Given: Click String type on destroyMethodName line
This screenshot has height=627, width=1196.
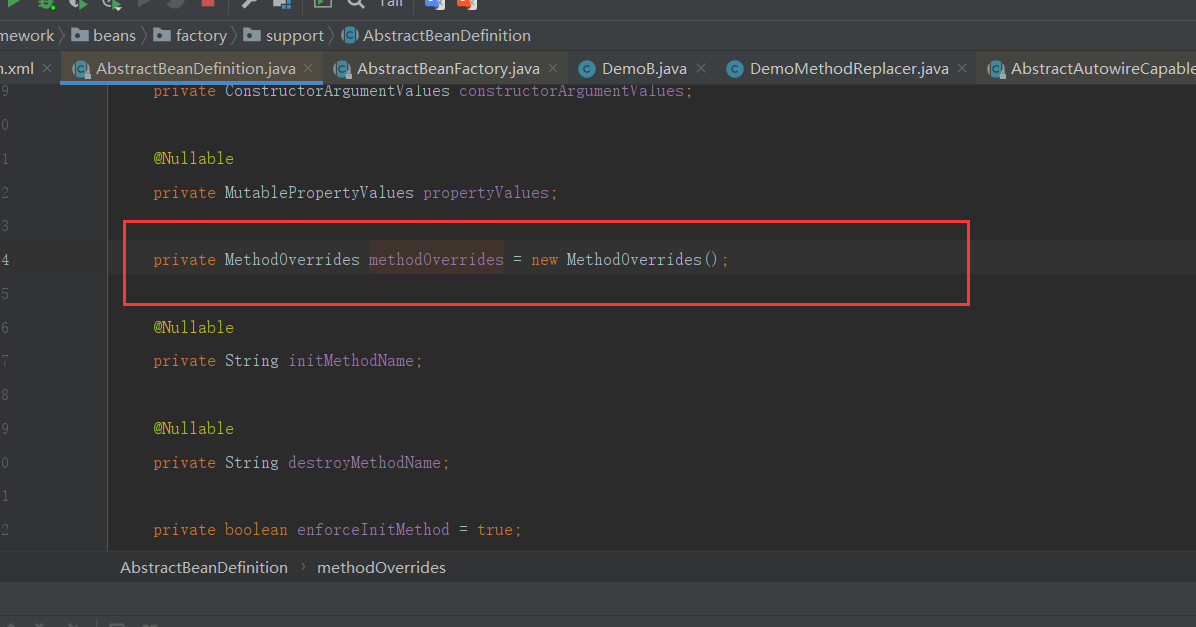Looking at the screenshot, I should [x=252, y=462].
